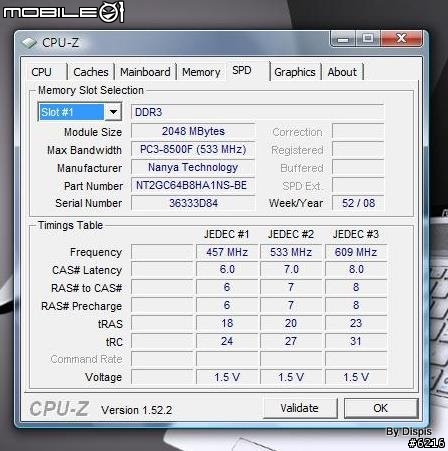Click tRC value 24
Viewport: 448px width, 451px height.
(227, 341)
